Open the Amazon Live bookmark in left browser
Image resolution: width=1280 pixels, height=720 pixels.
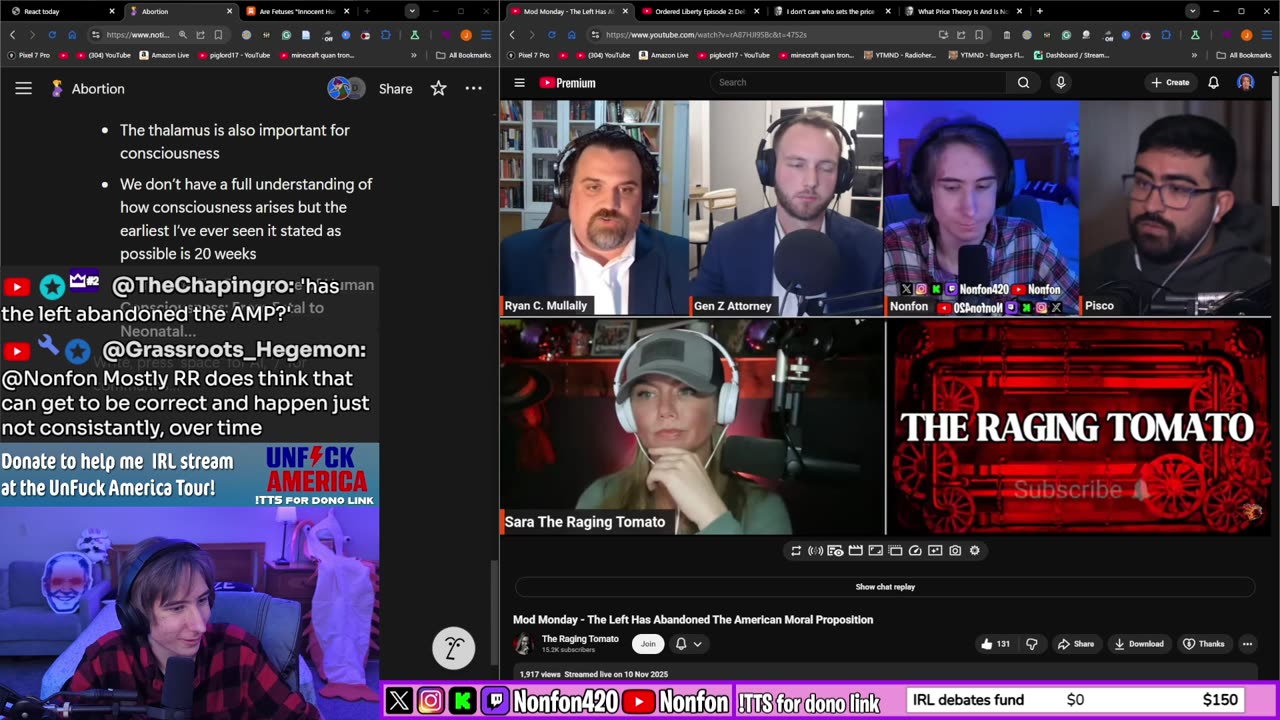164,55
